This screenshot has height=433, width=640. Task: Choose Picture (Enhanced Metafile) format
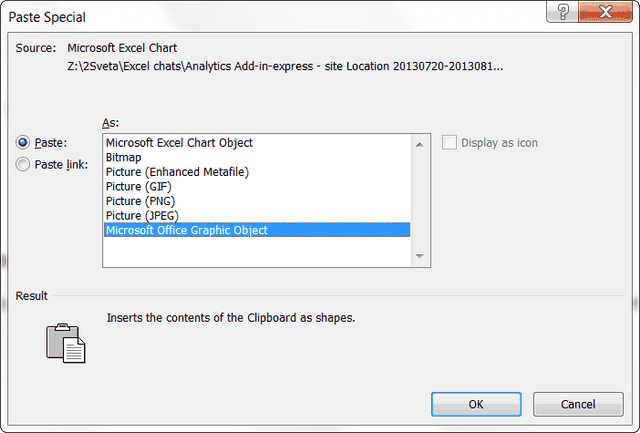pyautogui.click(x=177, y=172)
